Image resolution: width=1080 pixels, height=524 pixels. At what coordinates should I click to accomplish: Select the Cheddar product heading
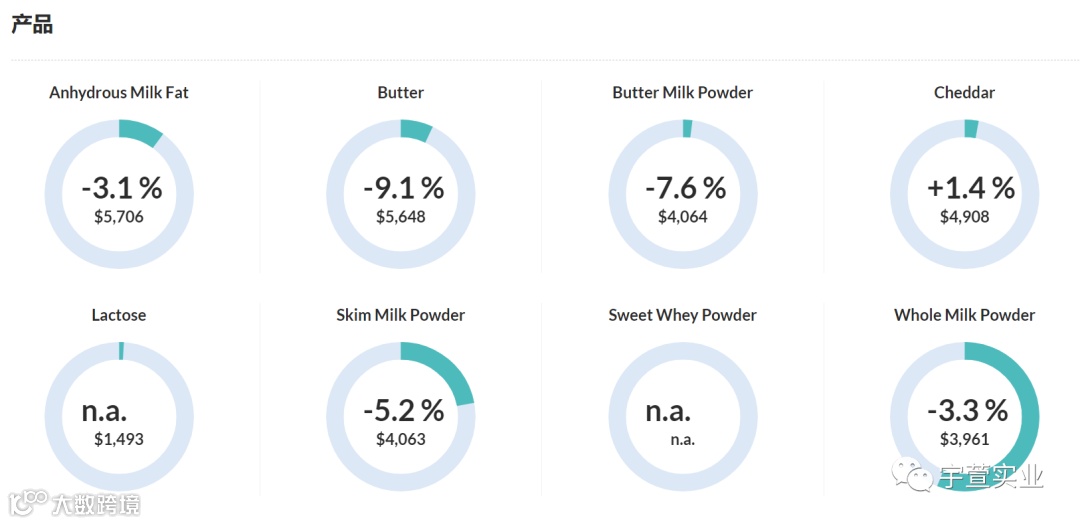(x=964, y=93)
